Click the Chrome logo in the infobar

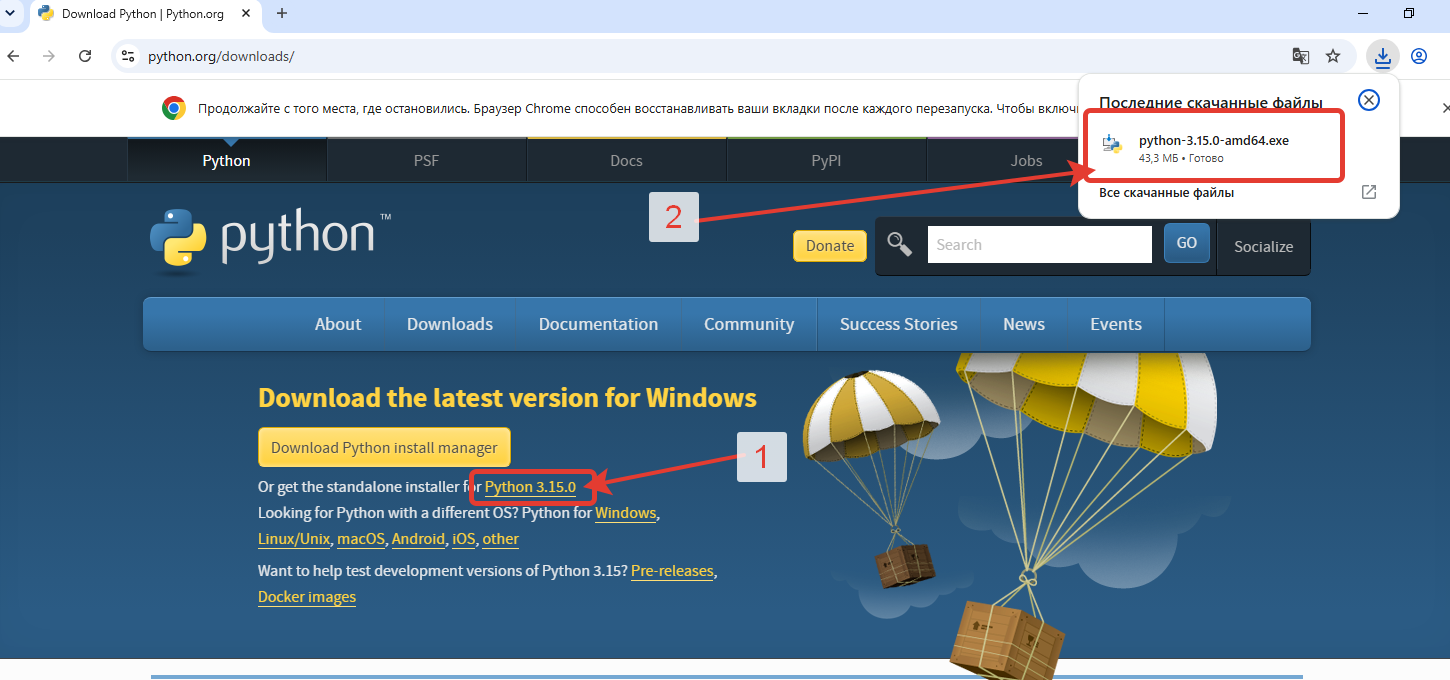174,108
